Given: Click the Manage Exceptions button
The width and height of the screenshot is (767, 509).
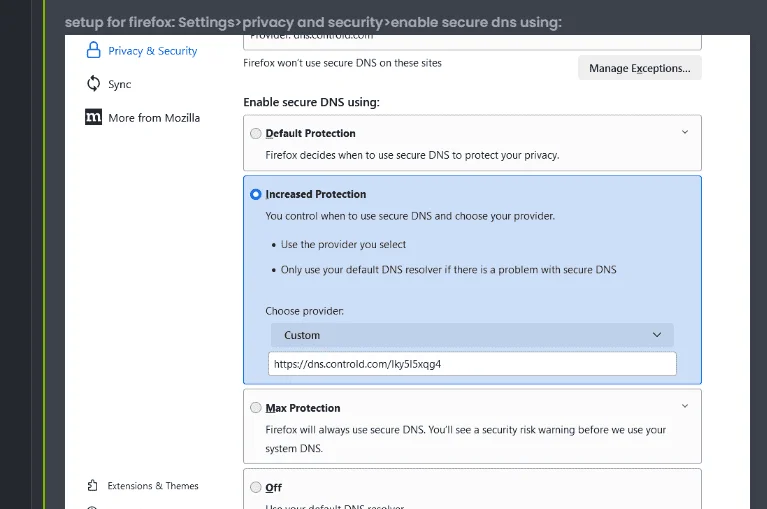Looking at the screenshot, I should (640, 68).
